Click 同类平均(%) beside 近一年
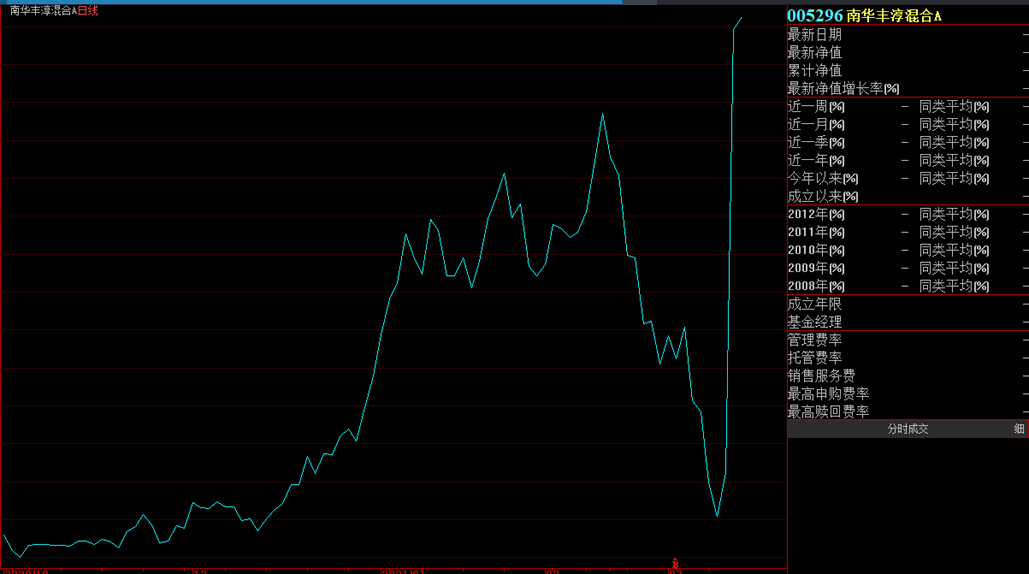Image resolution: width=1029 pixels, height=574 pixels. point(954,161)
